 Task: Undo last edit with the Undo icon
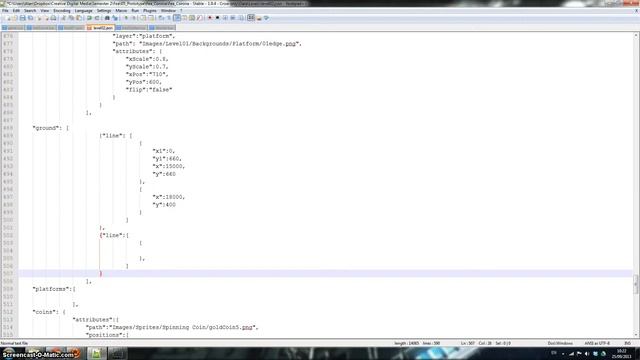point(89,18)
